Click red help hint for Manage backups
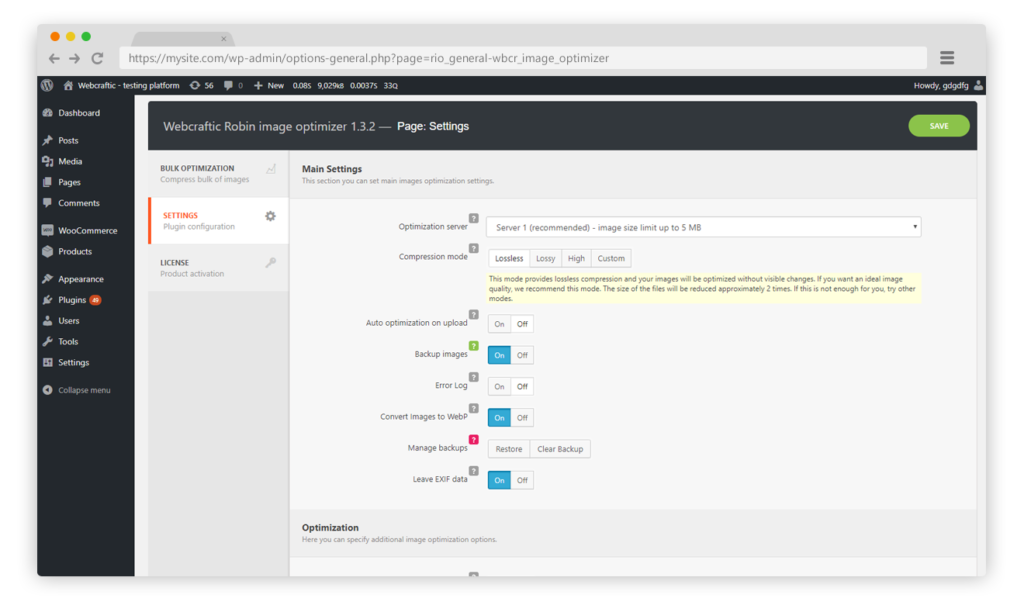The height and width of the screenshot is (605, 1024). point(473,440)
